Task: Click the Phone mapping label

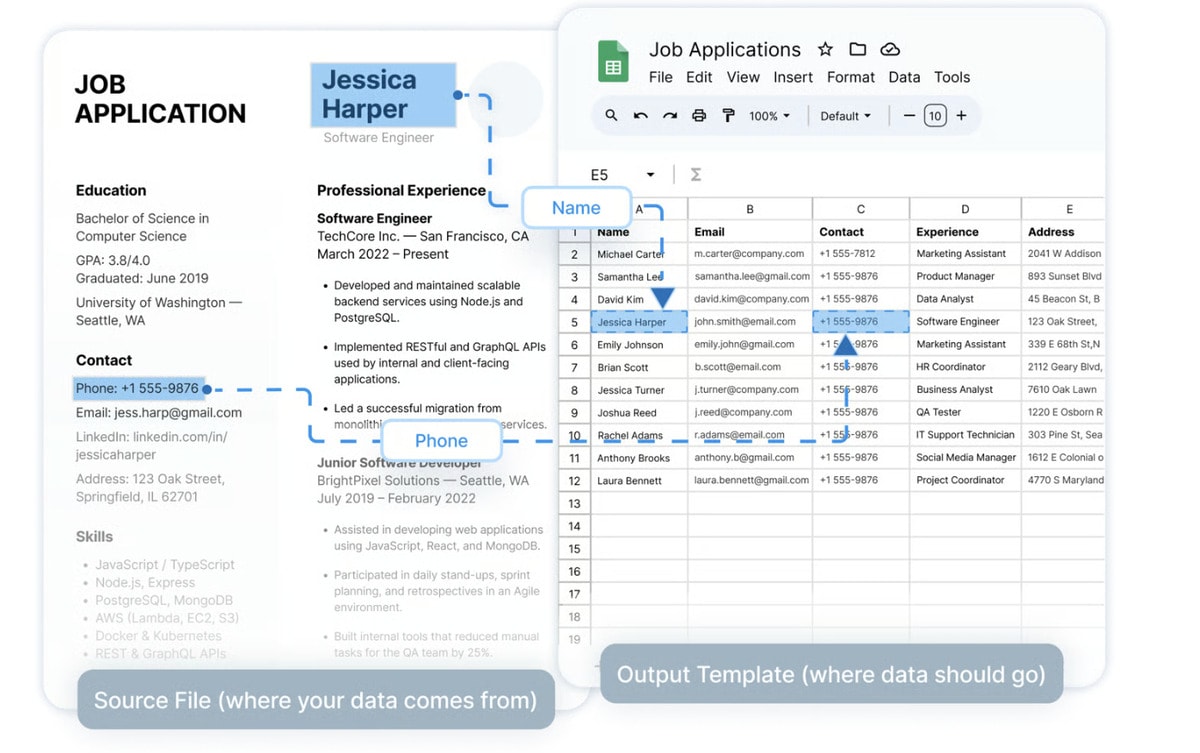Action: (x=441, y=441)
